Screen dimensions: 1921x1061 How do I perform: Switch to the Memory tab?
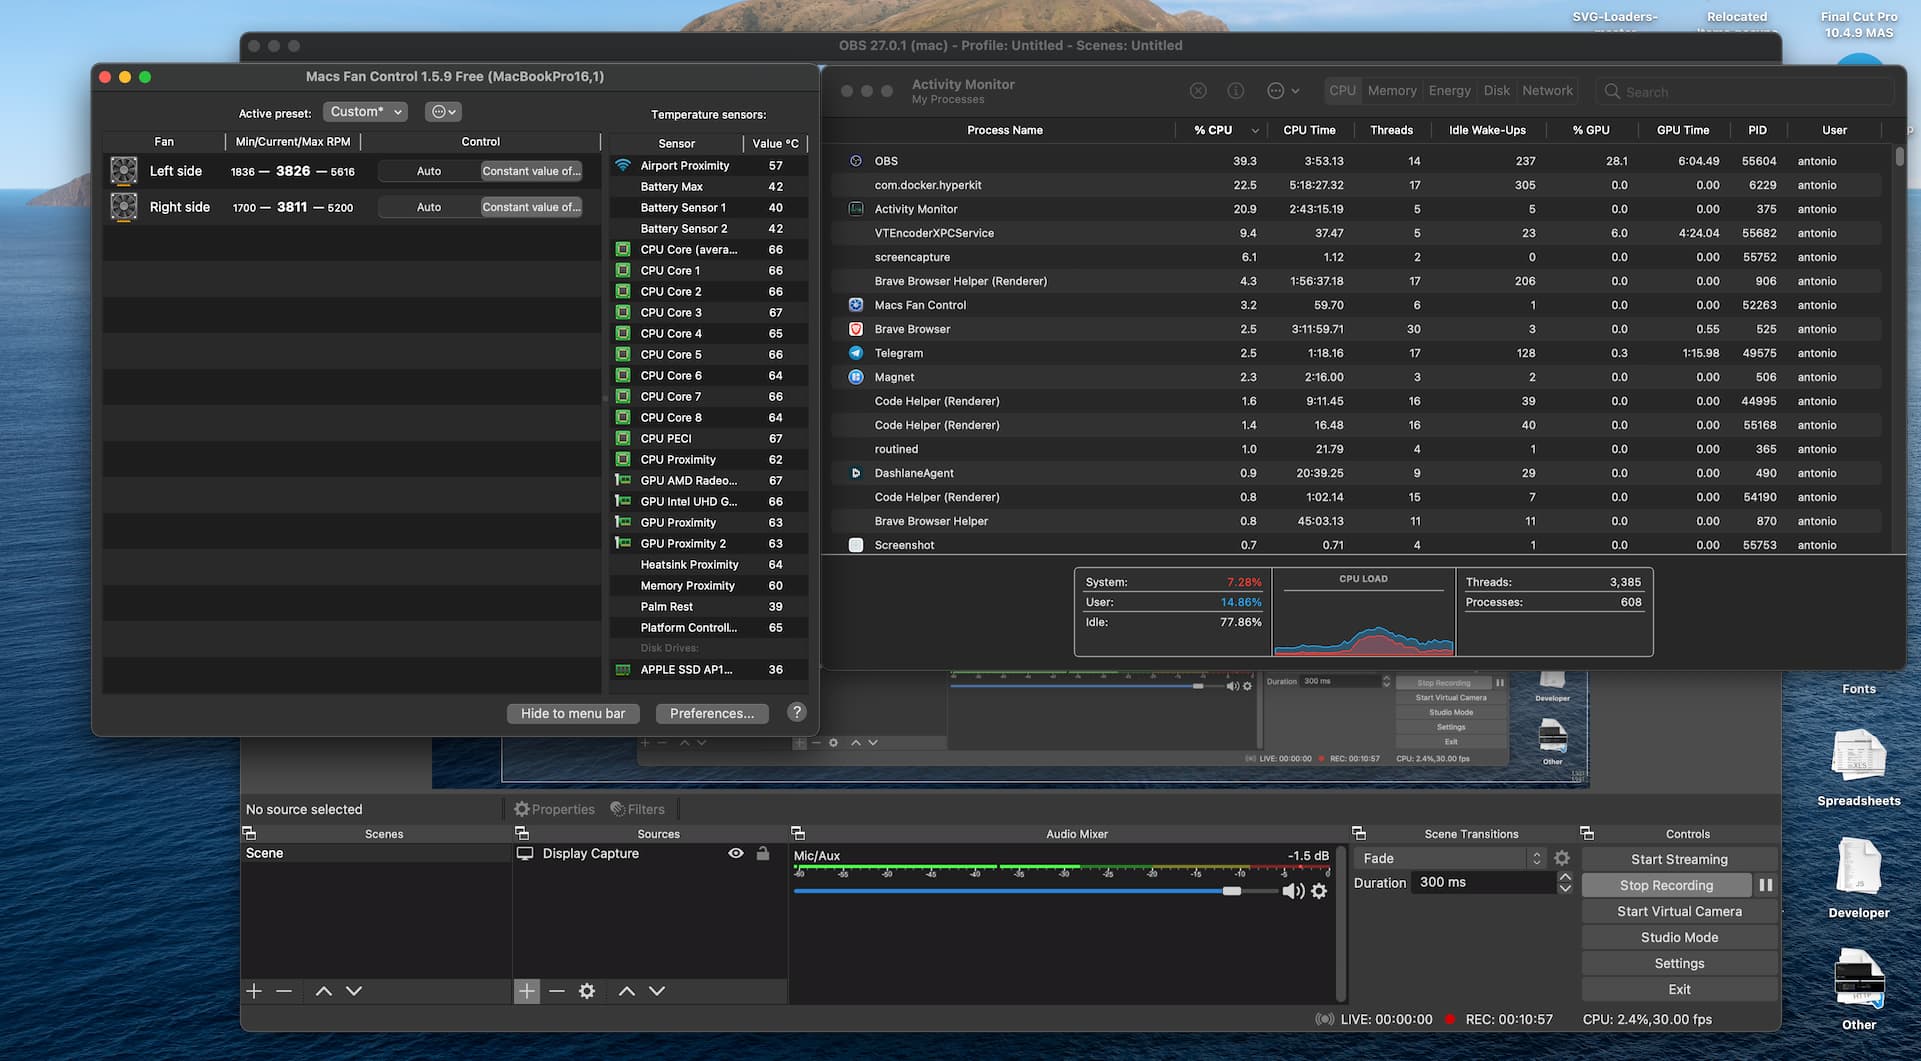(1392, 91)
